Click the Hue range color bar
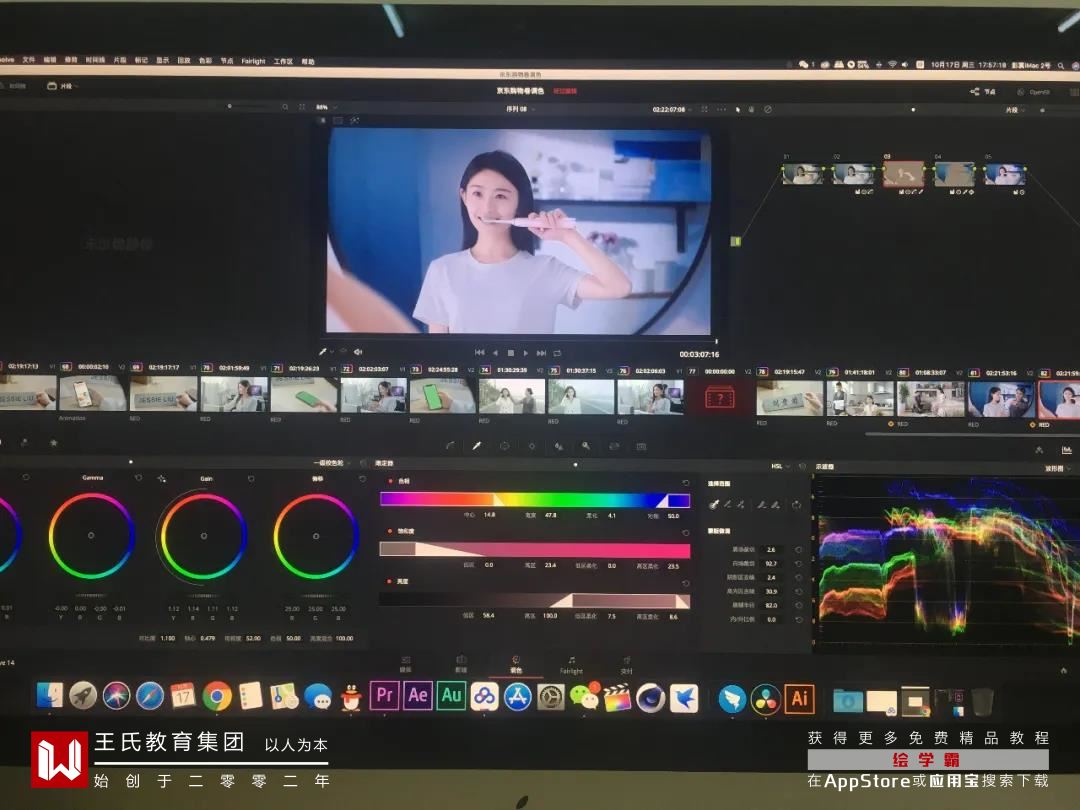1080x810 pixels. [x=534, y=499]
